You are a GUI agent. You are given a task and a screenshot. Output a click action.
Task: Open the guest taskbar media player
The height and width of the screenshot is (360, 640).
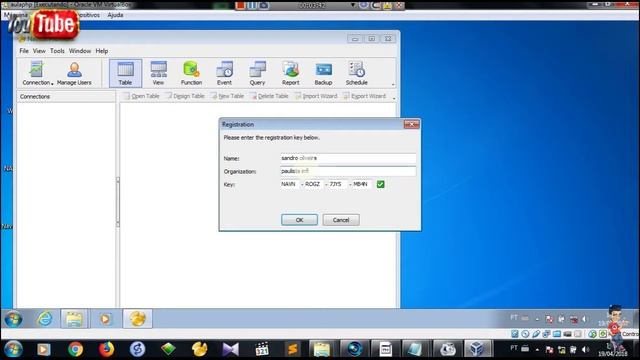(105, 319)
